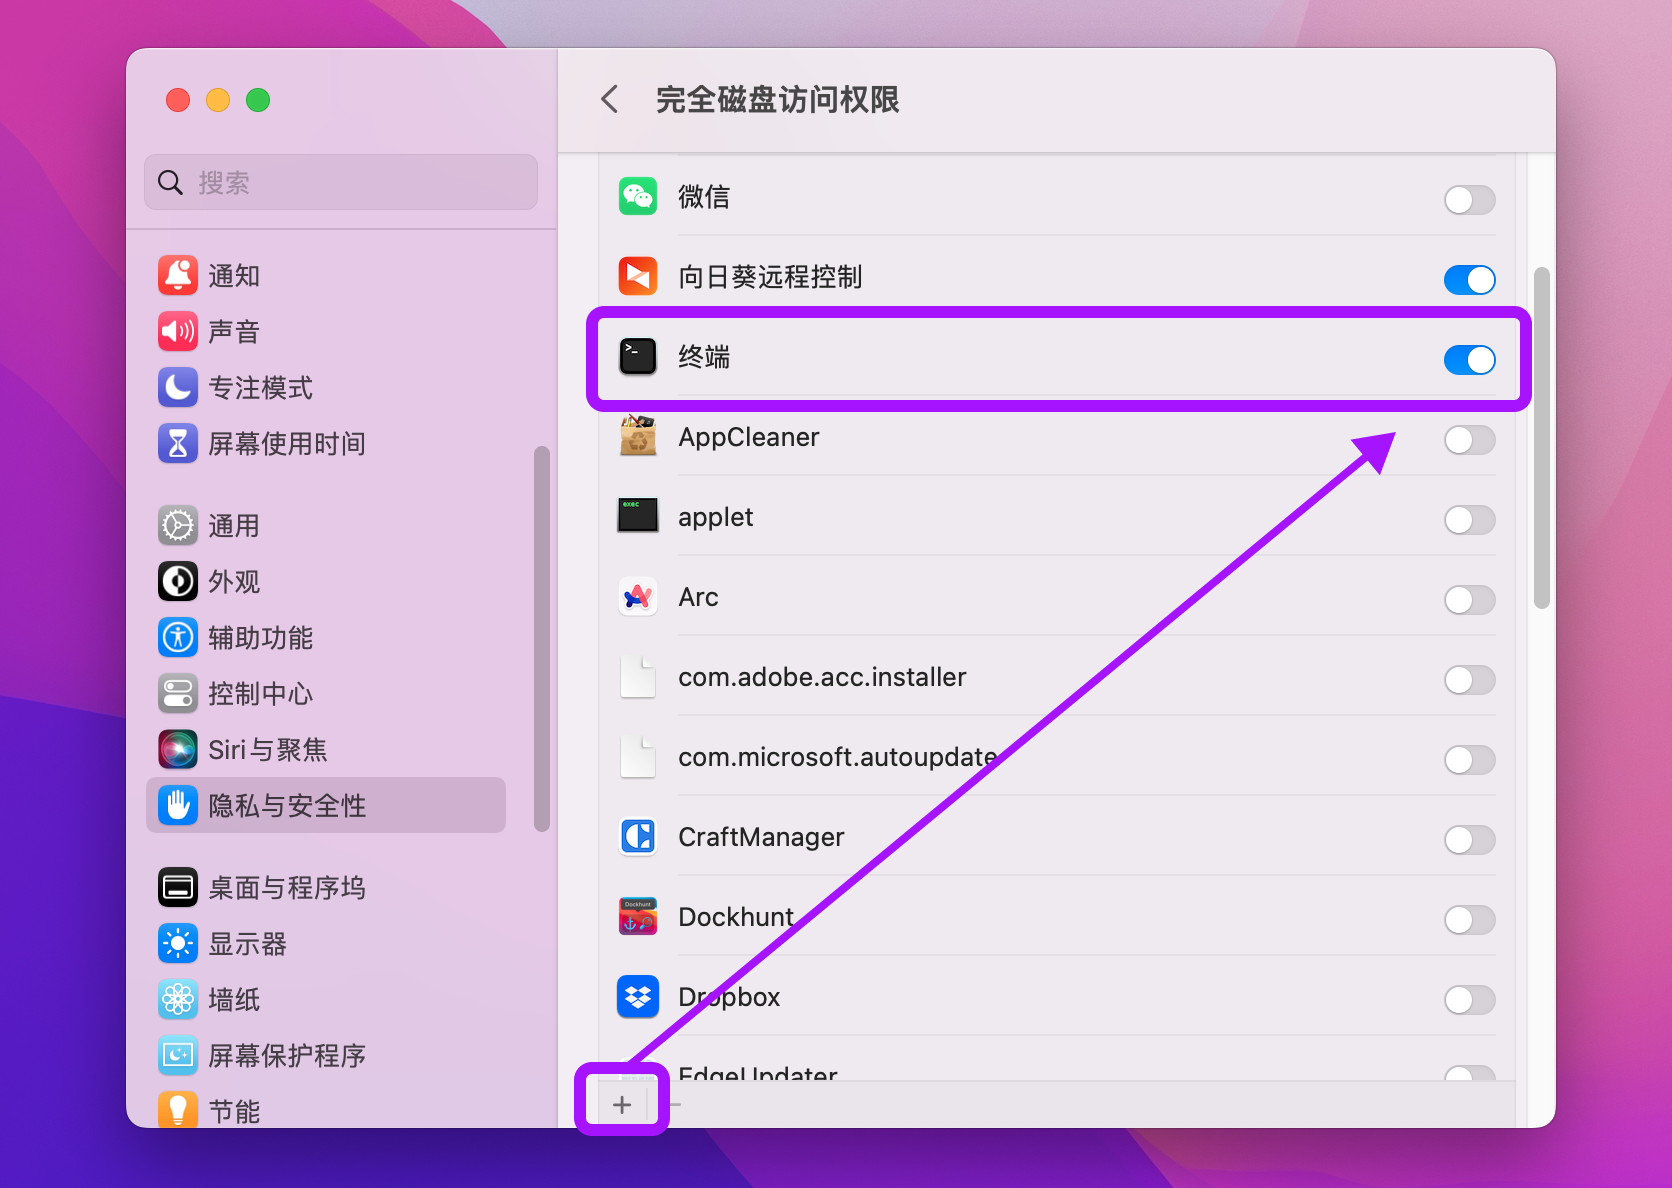The image size is (1672, 1188).
Task: Click the 通用 gear icon
Action: click(178, 526)
